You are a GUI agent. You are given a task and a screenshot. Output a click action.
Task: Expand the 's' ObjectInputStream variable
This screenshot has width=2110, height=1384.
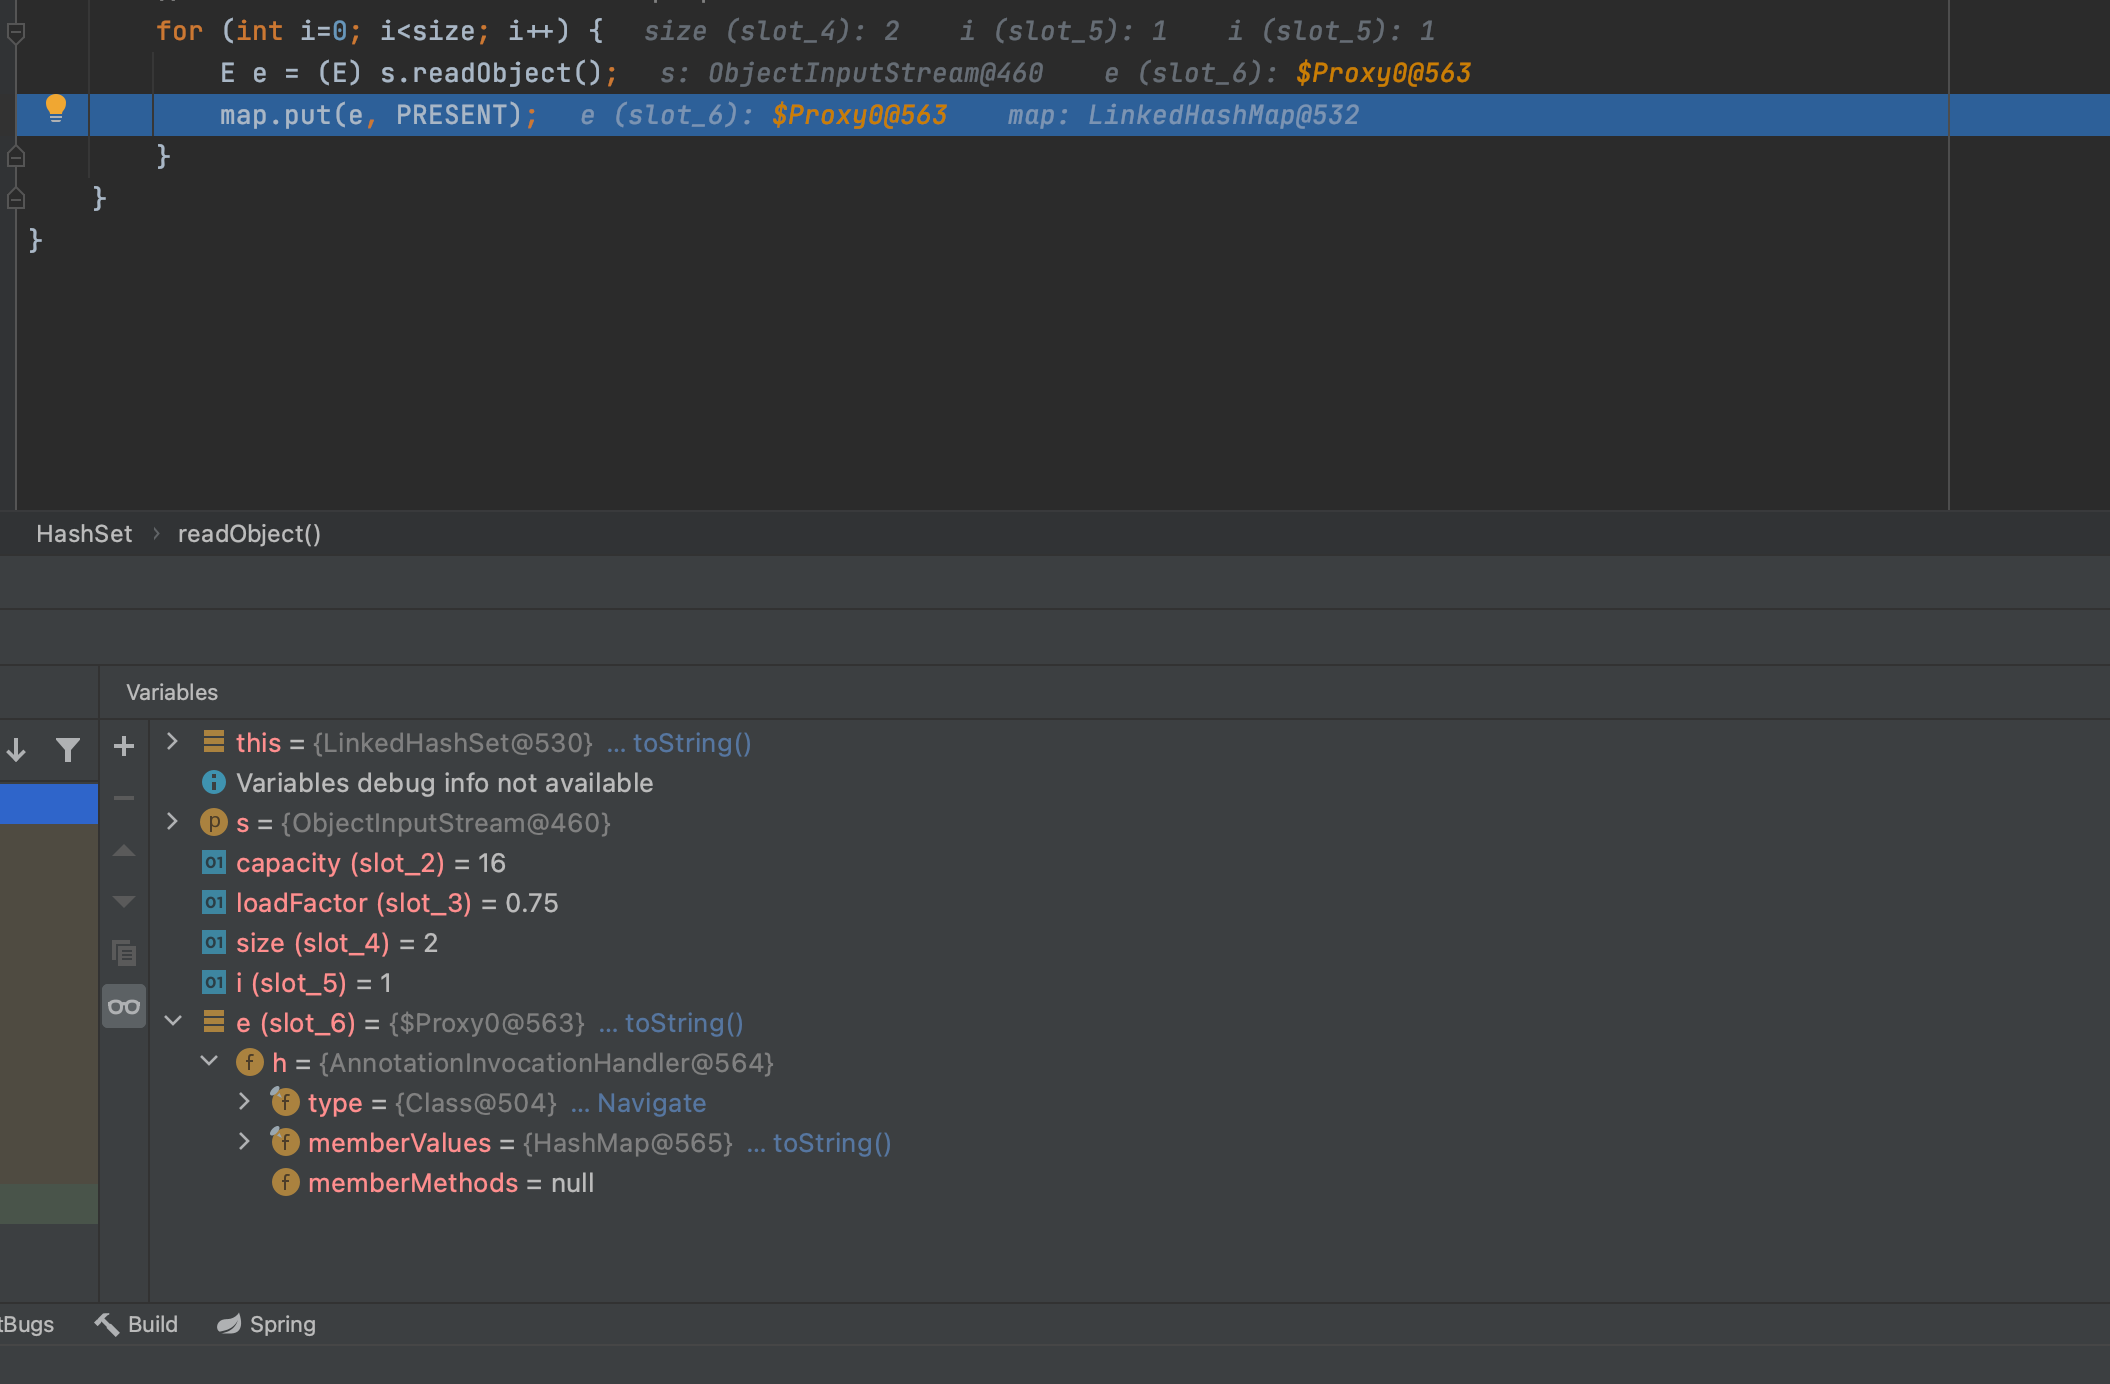tap(172, 821)
